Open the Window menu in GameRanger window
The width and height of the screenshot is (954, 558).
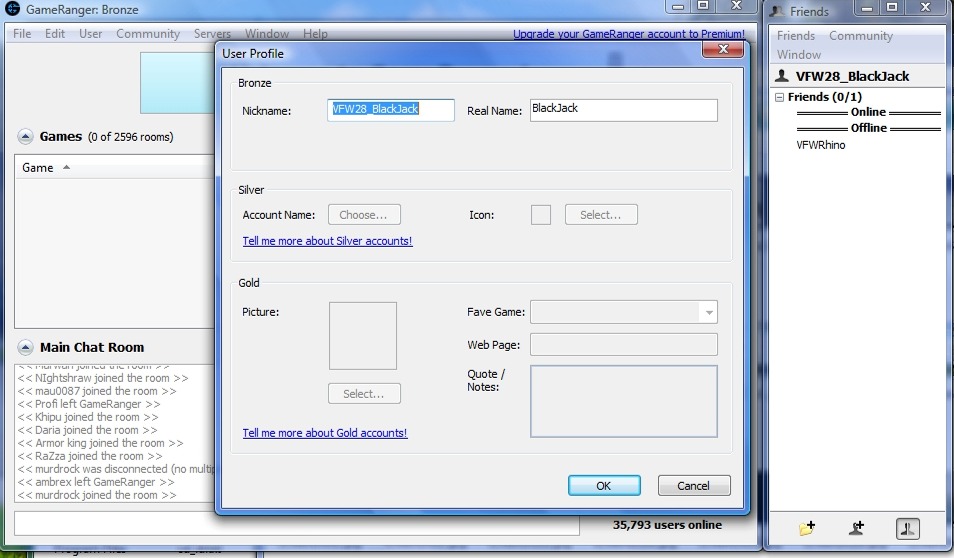(266, 34)
